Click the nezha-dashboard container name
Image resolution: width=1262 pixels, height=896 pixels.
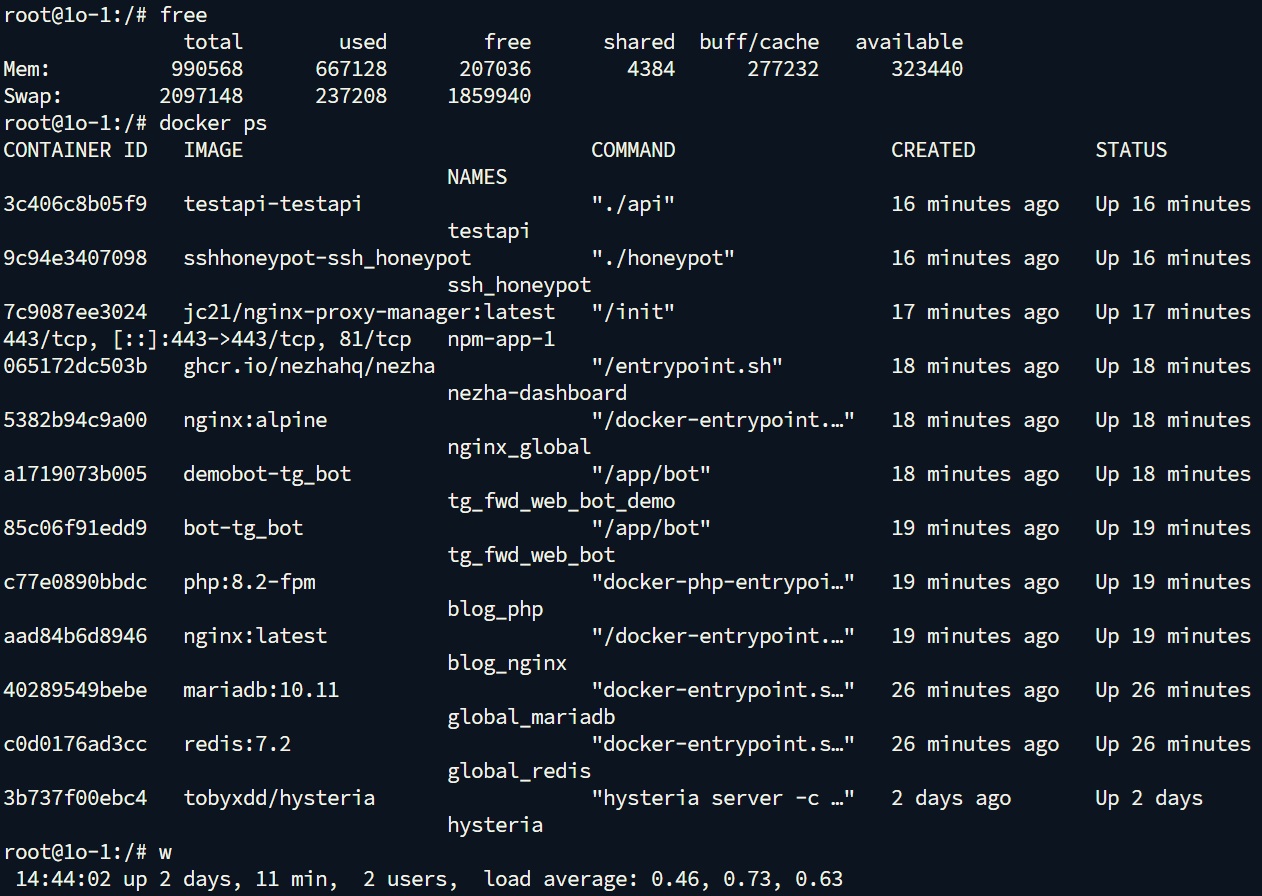[x=537, y=393]
